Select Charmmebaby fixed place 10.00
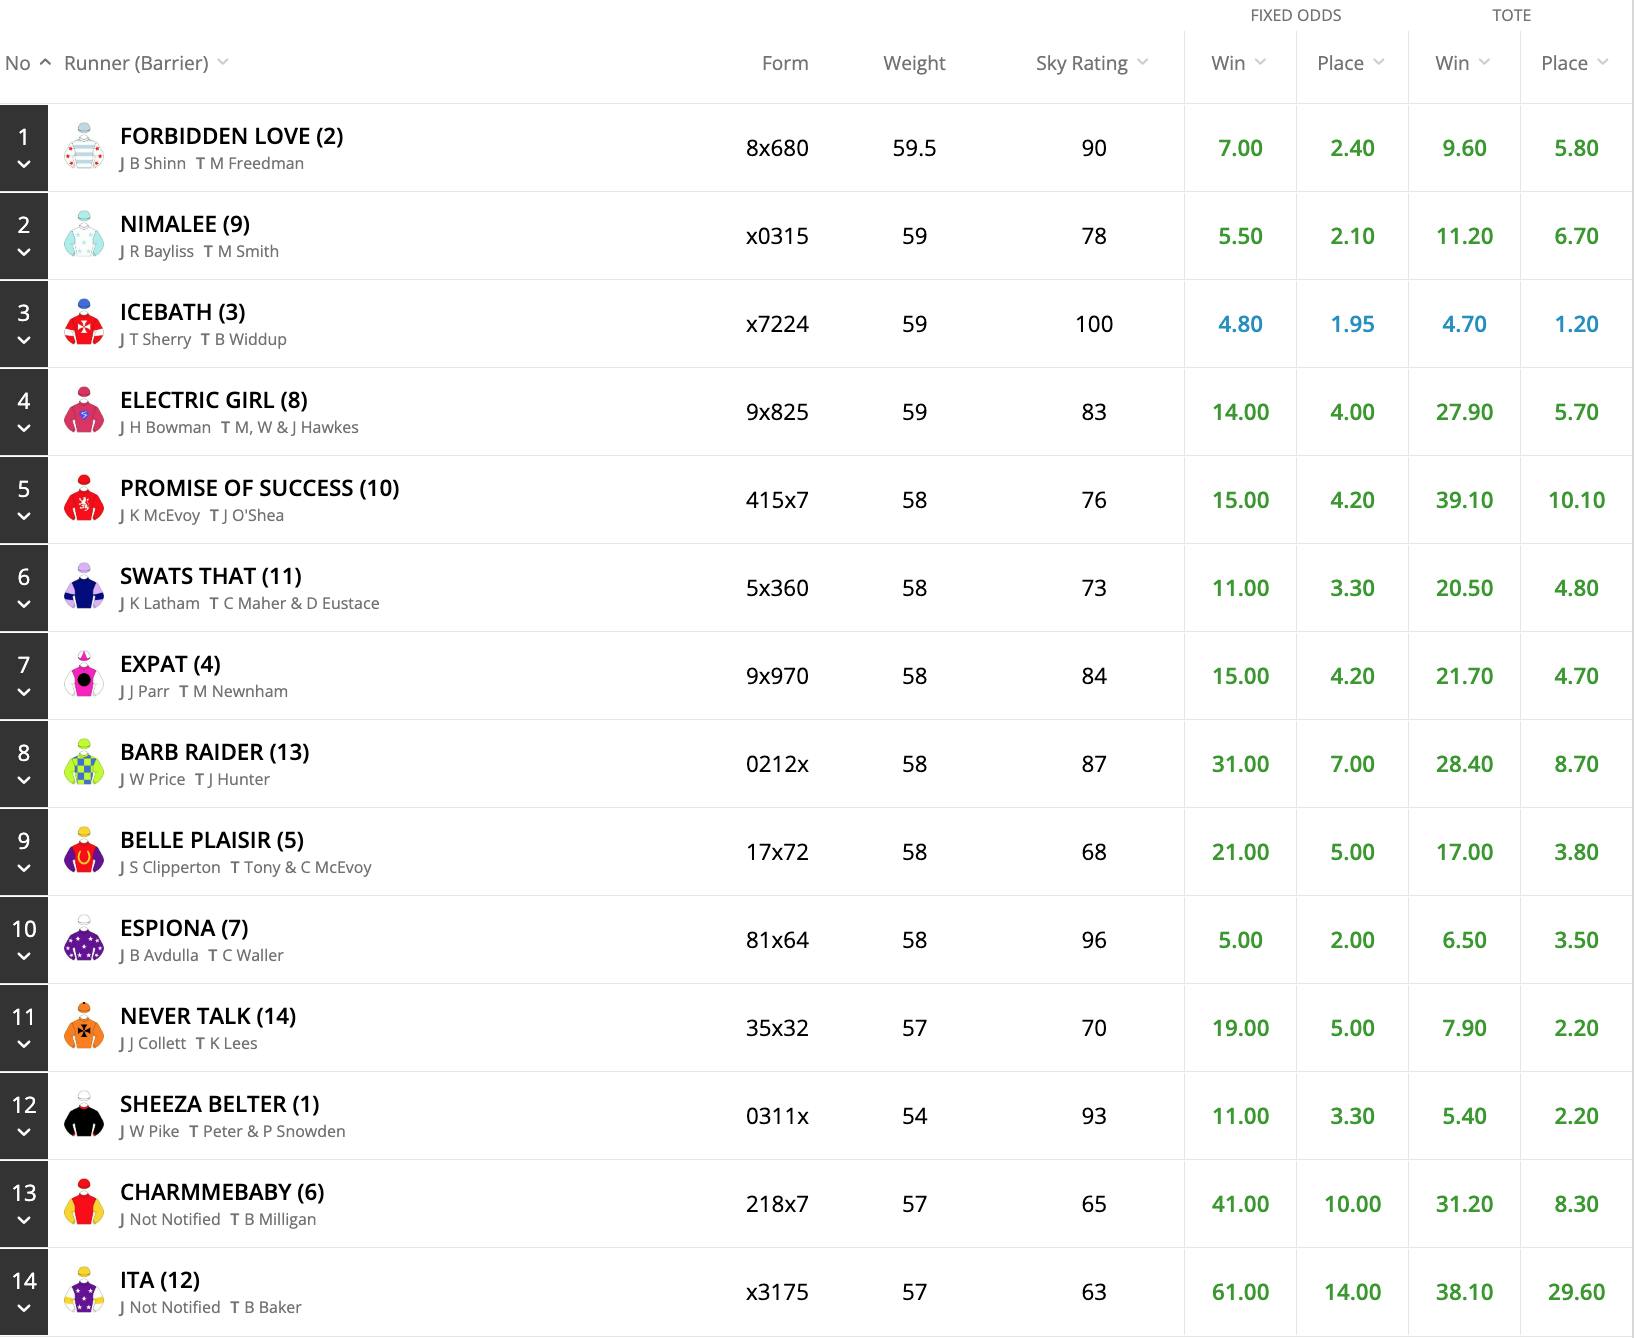The image size is (1634, 1338). pyautogui.click(x=1352, y=1204)
